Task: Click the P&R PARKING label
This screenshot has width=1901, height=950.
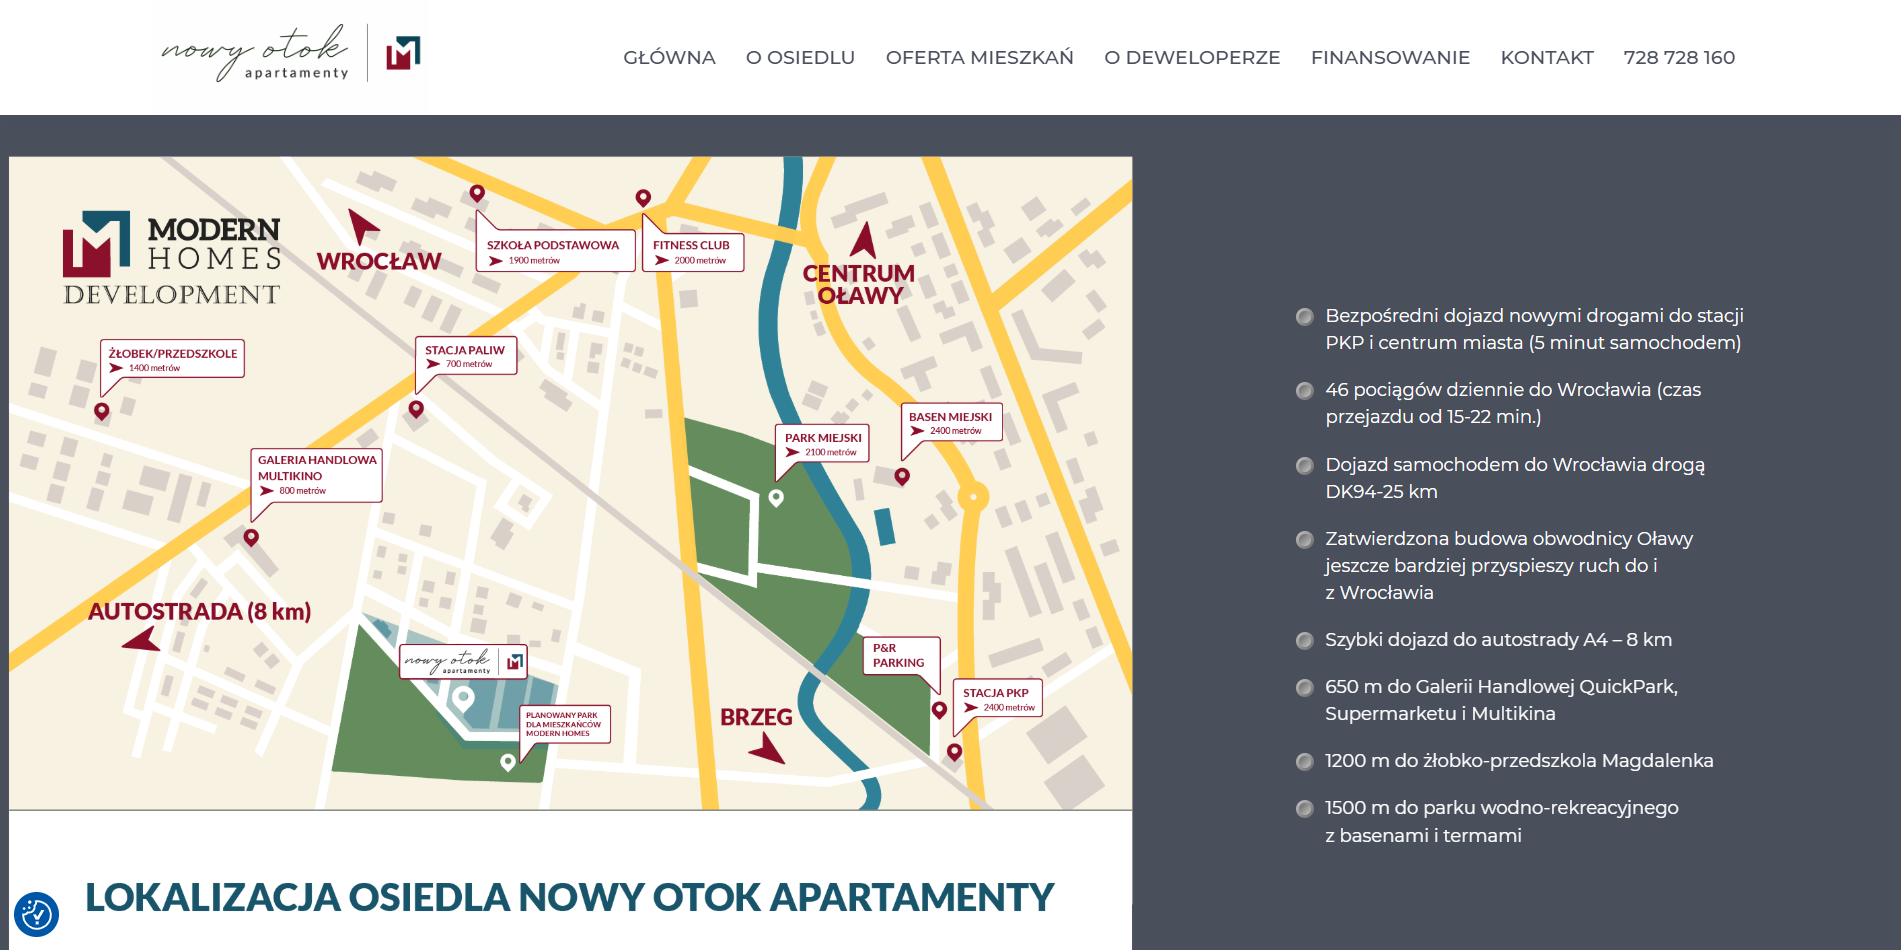Action: point(900,655)
